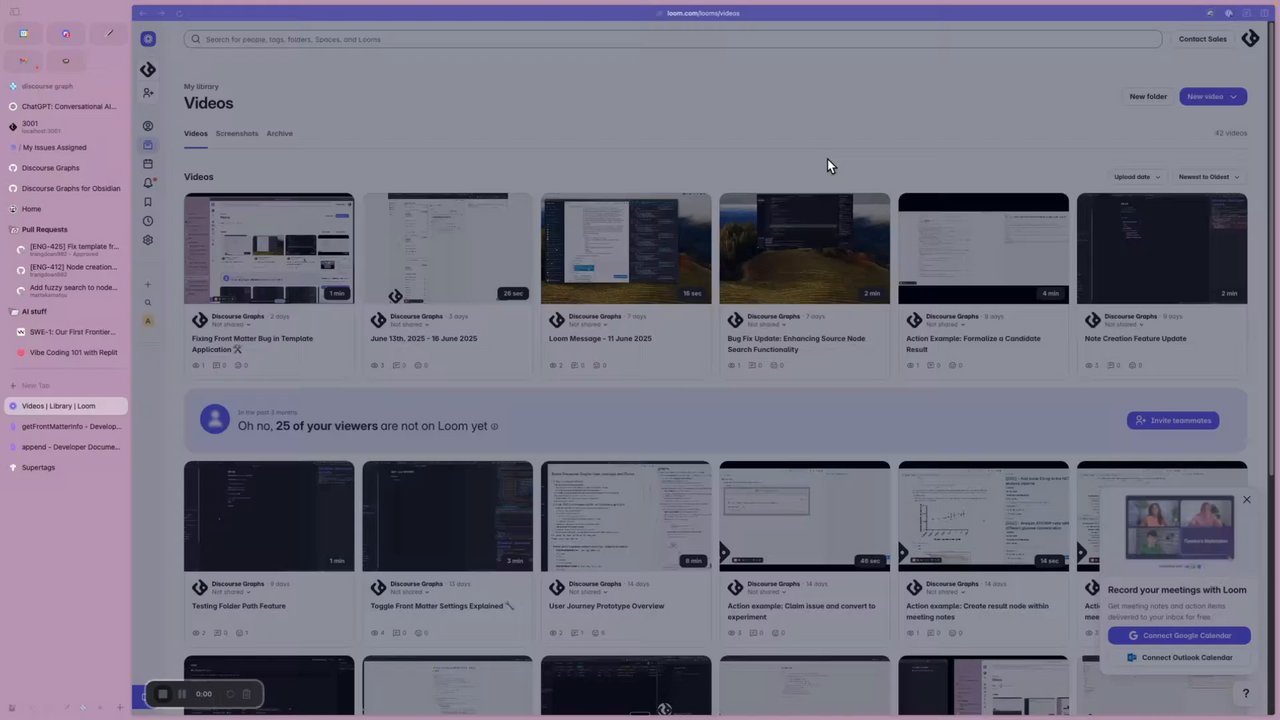Click the Contact Sales button
Image resolution: width=1280 pixels, height=720 pixels.
[1203, 39]
